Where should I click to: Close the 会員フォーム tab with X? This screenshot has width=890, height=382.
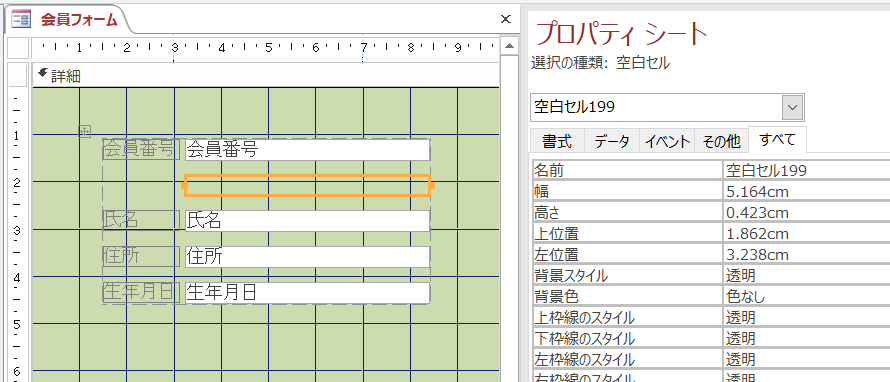[x=506, y=19]
